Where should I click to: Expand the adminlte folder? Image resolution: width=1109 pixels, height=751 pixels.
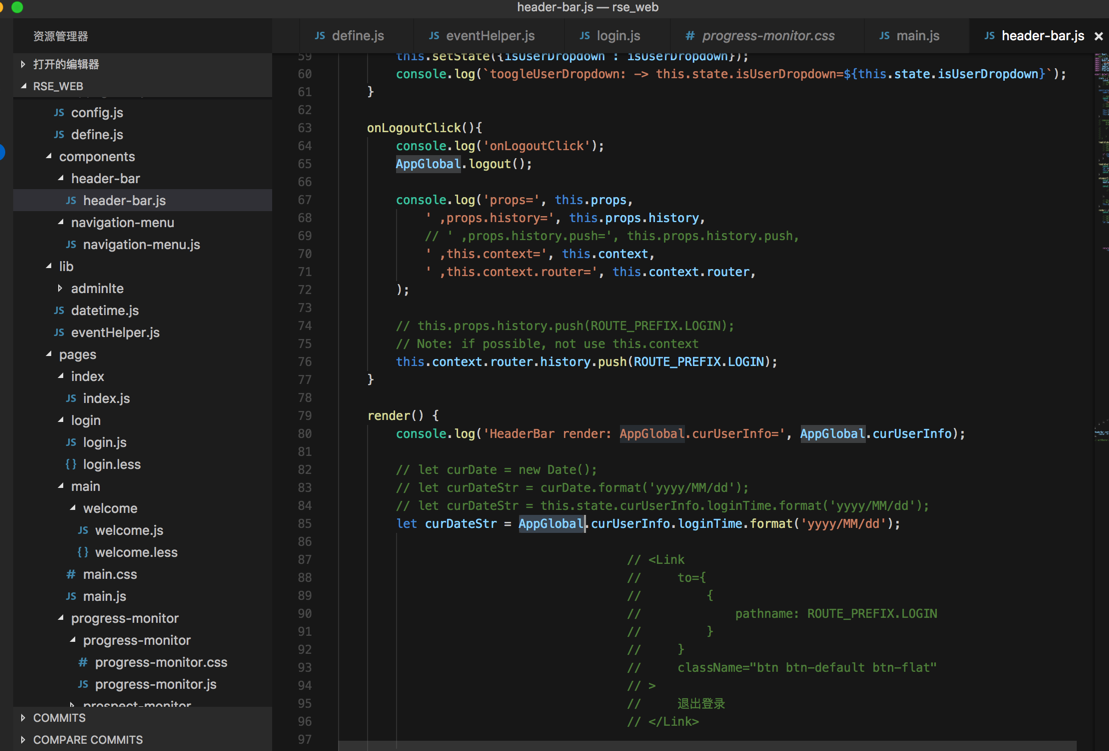tap(97, 289)
